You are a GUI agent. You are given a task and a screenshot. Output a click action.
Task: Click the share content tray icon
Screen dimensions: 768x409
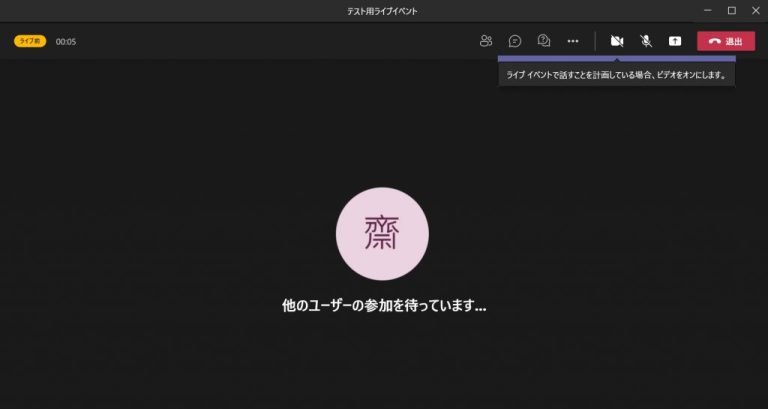click(675, 41)
